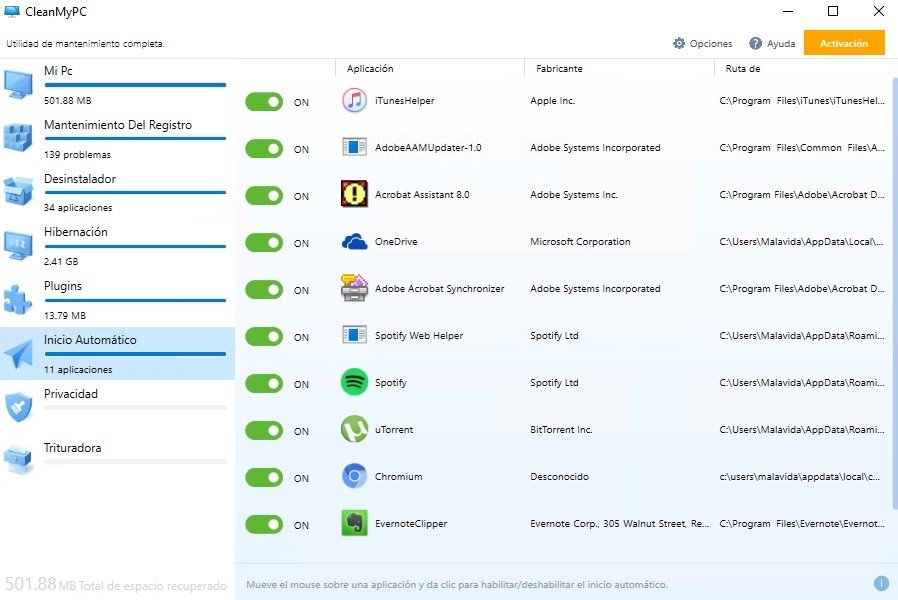The height and width of the screenshot is (600, 898).
Task: Click the '139 problemas' label
Action: point(77,155)
